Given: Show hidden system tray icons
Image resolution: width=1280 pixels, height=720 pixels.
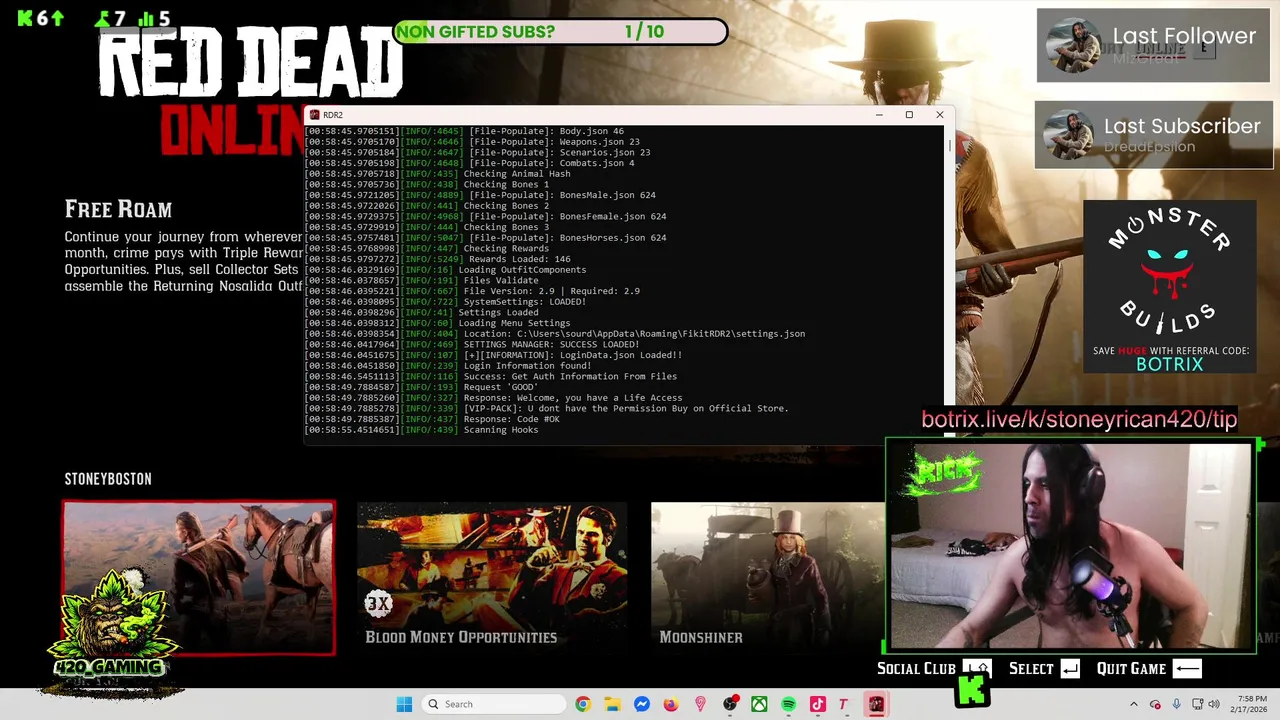Looking at the screenshot, I should point(1133,704).
